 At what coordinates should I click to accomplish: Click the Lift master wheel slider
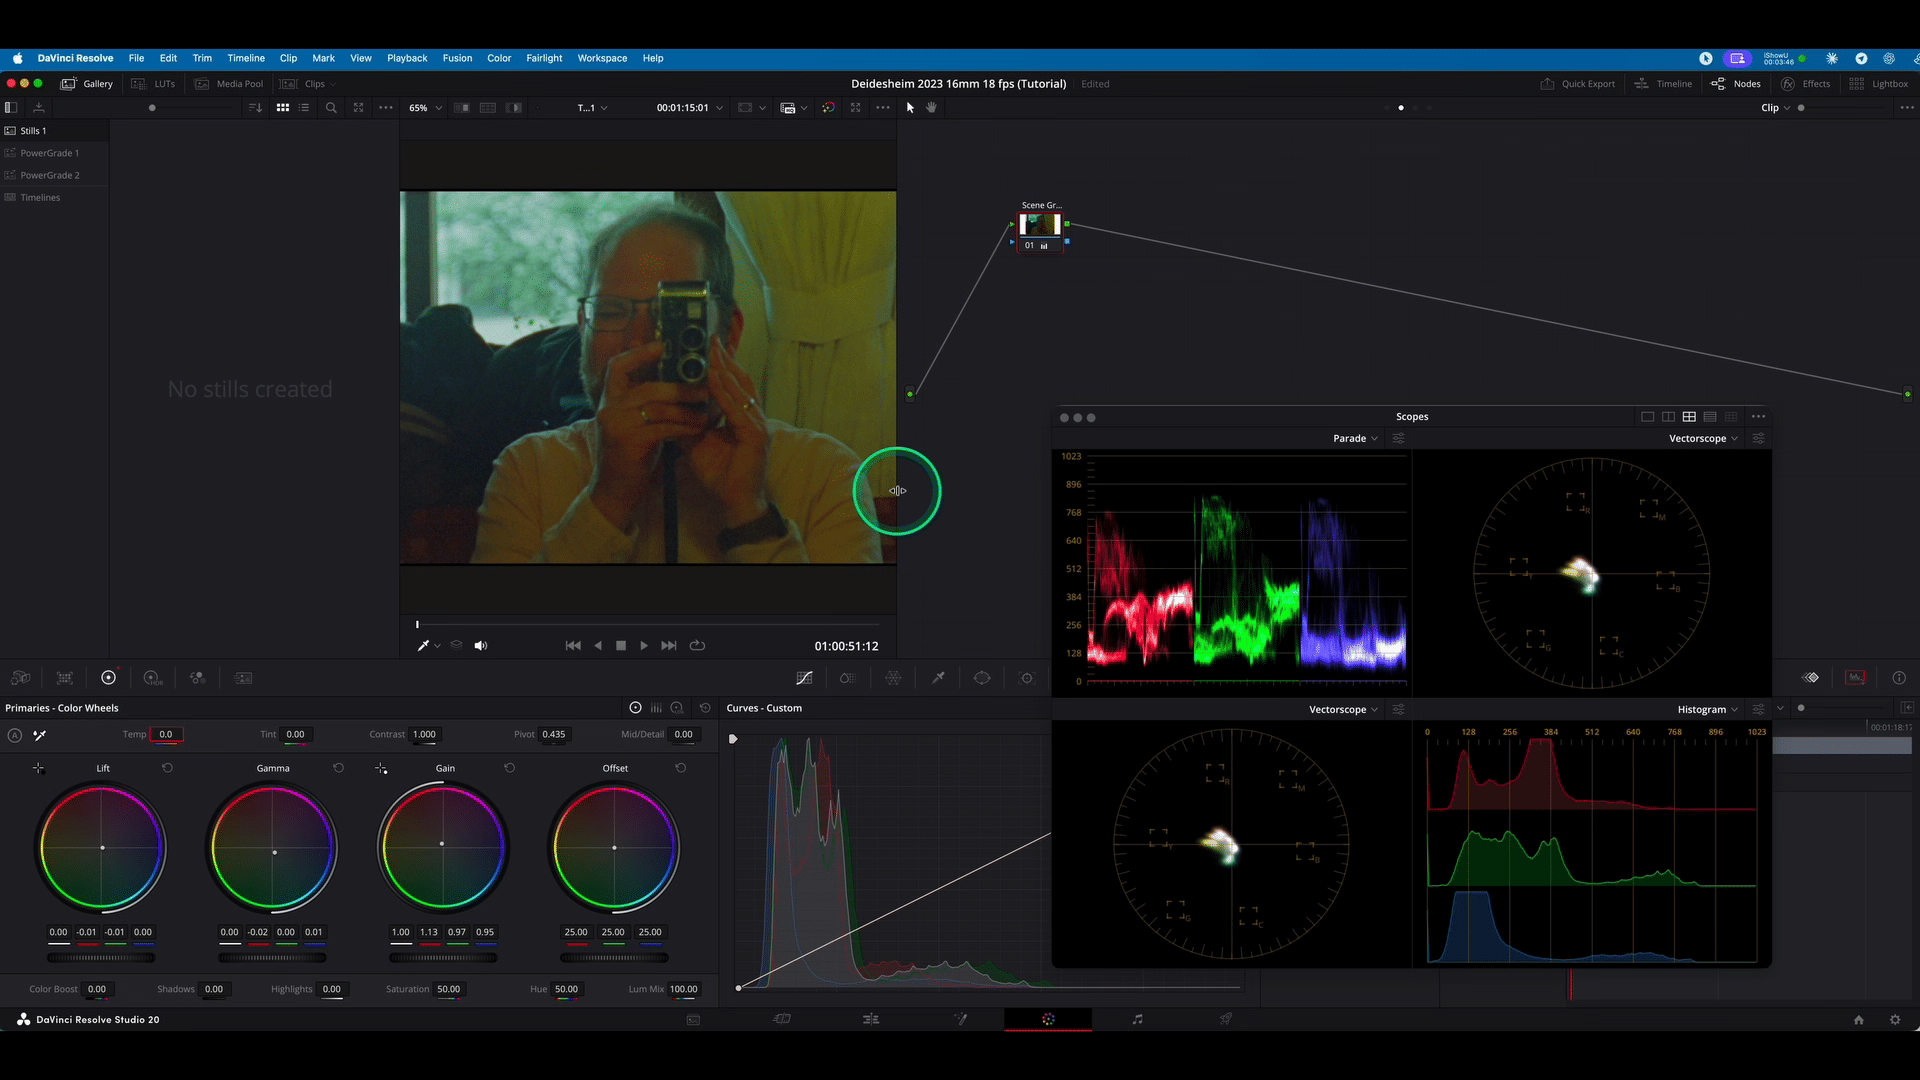tap(101, 958)
